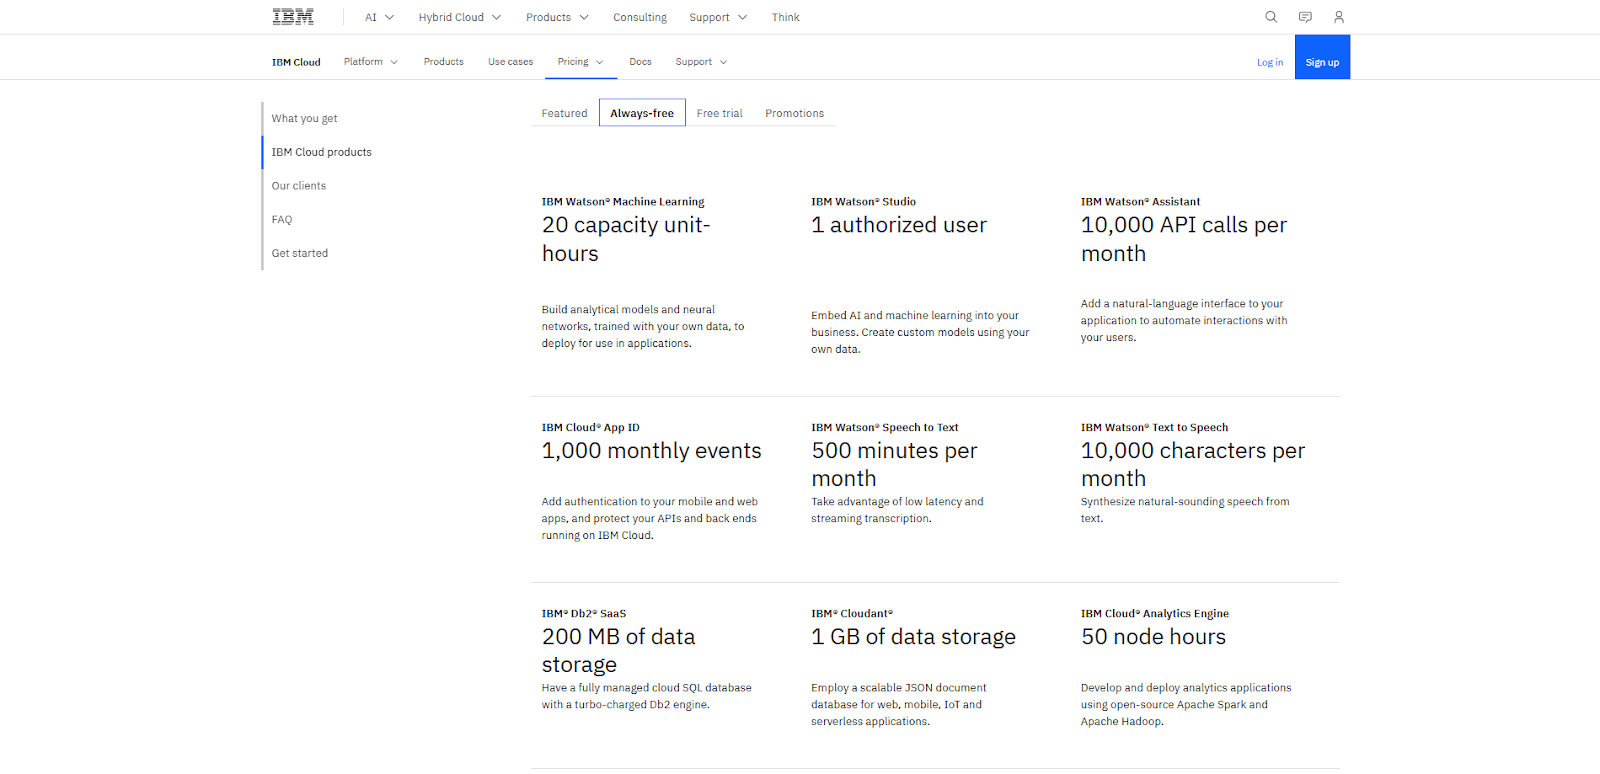The height and width of the screenshot is (774, 1600).
Task: Open the Consulting menu item
Action: (x=640, y=17)
